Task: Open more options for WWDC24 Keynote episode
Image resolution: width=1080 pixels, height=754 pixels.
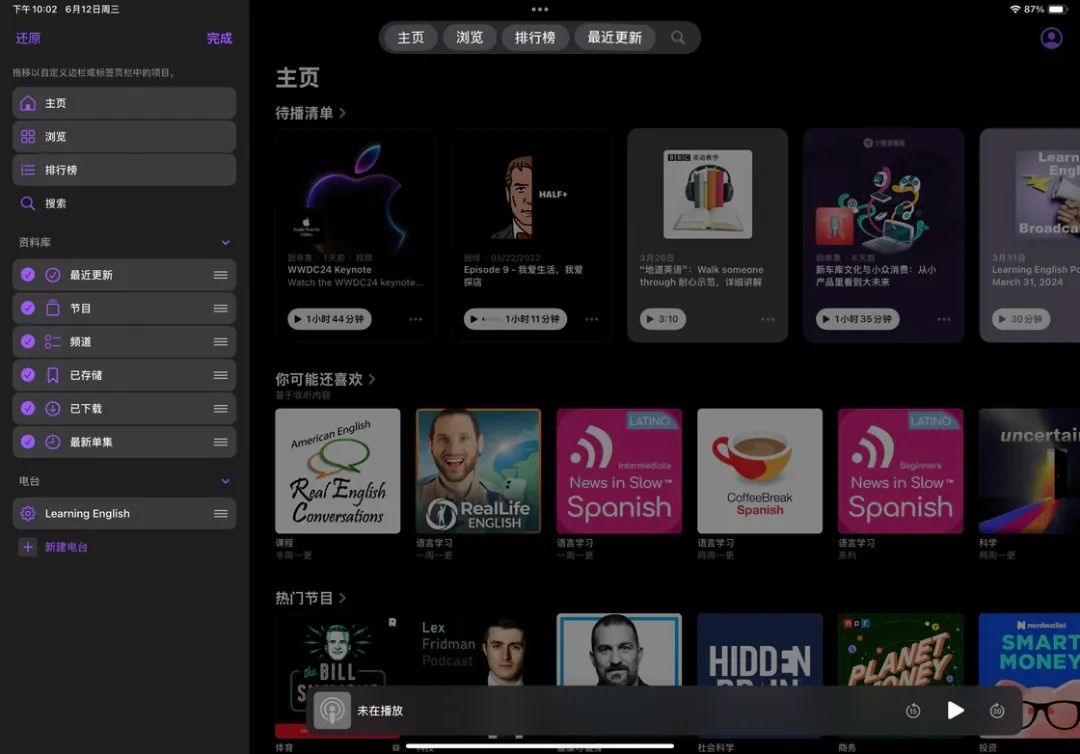Action: point(415,320)
